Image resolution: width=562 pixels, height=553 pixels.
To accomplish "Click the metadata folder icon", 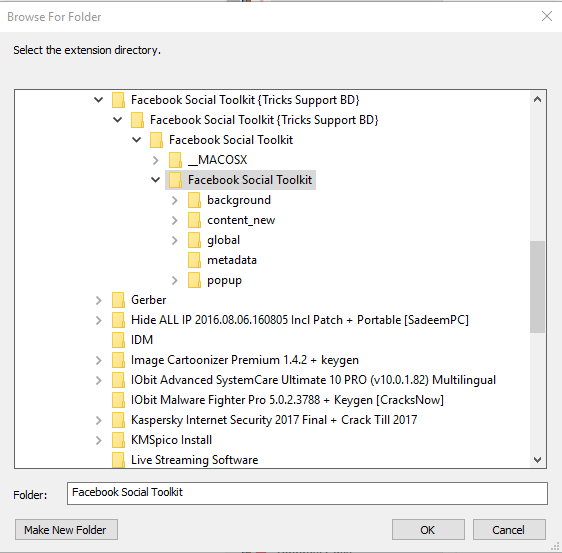I will point(194,260).
